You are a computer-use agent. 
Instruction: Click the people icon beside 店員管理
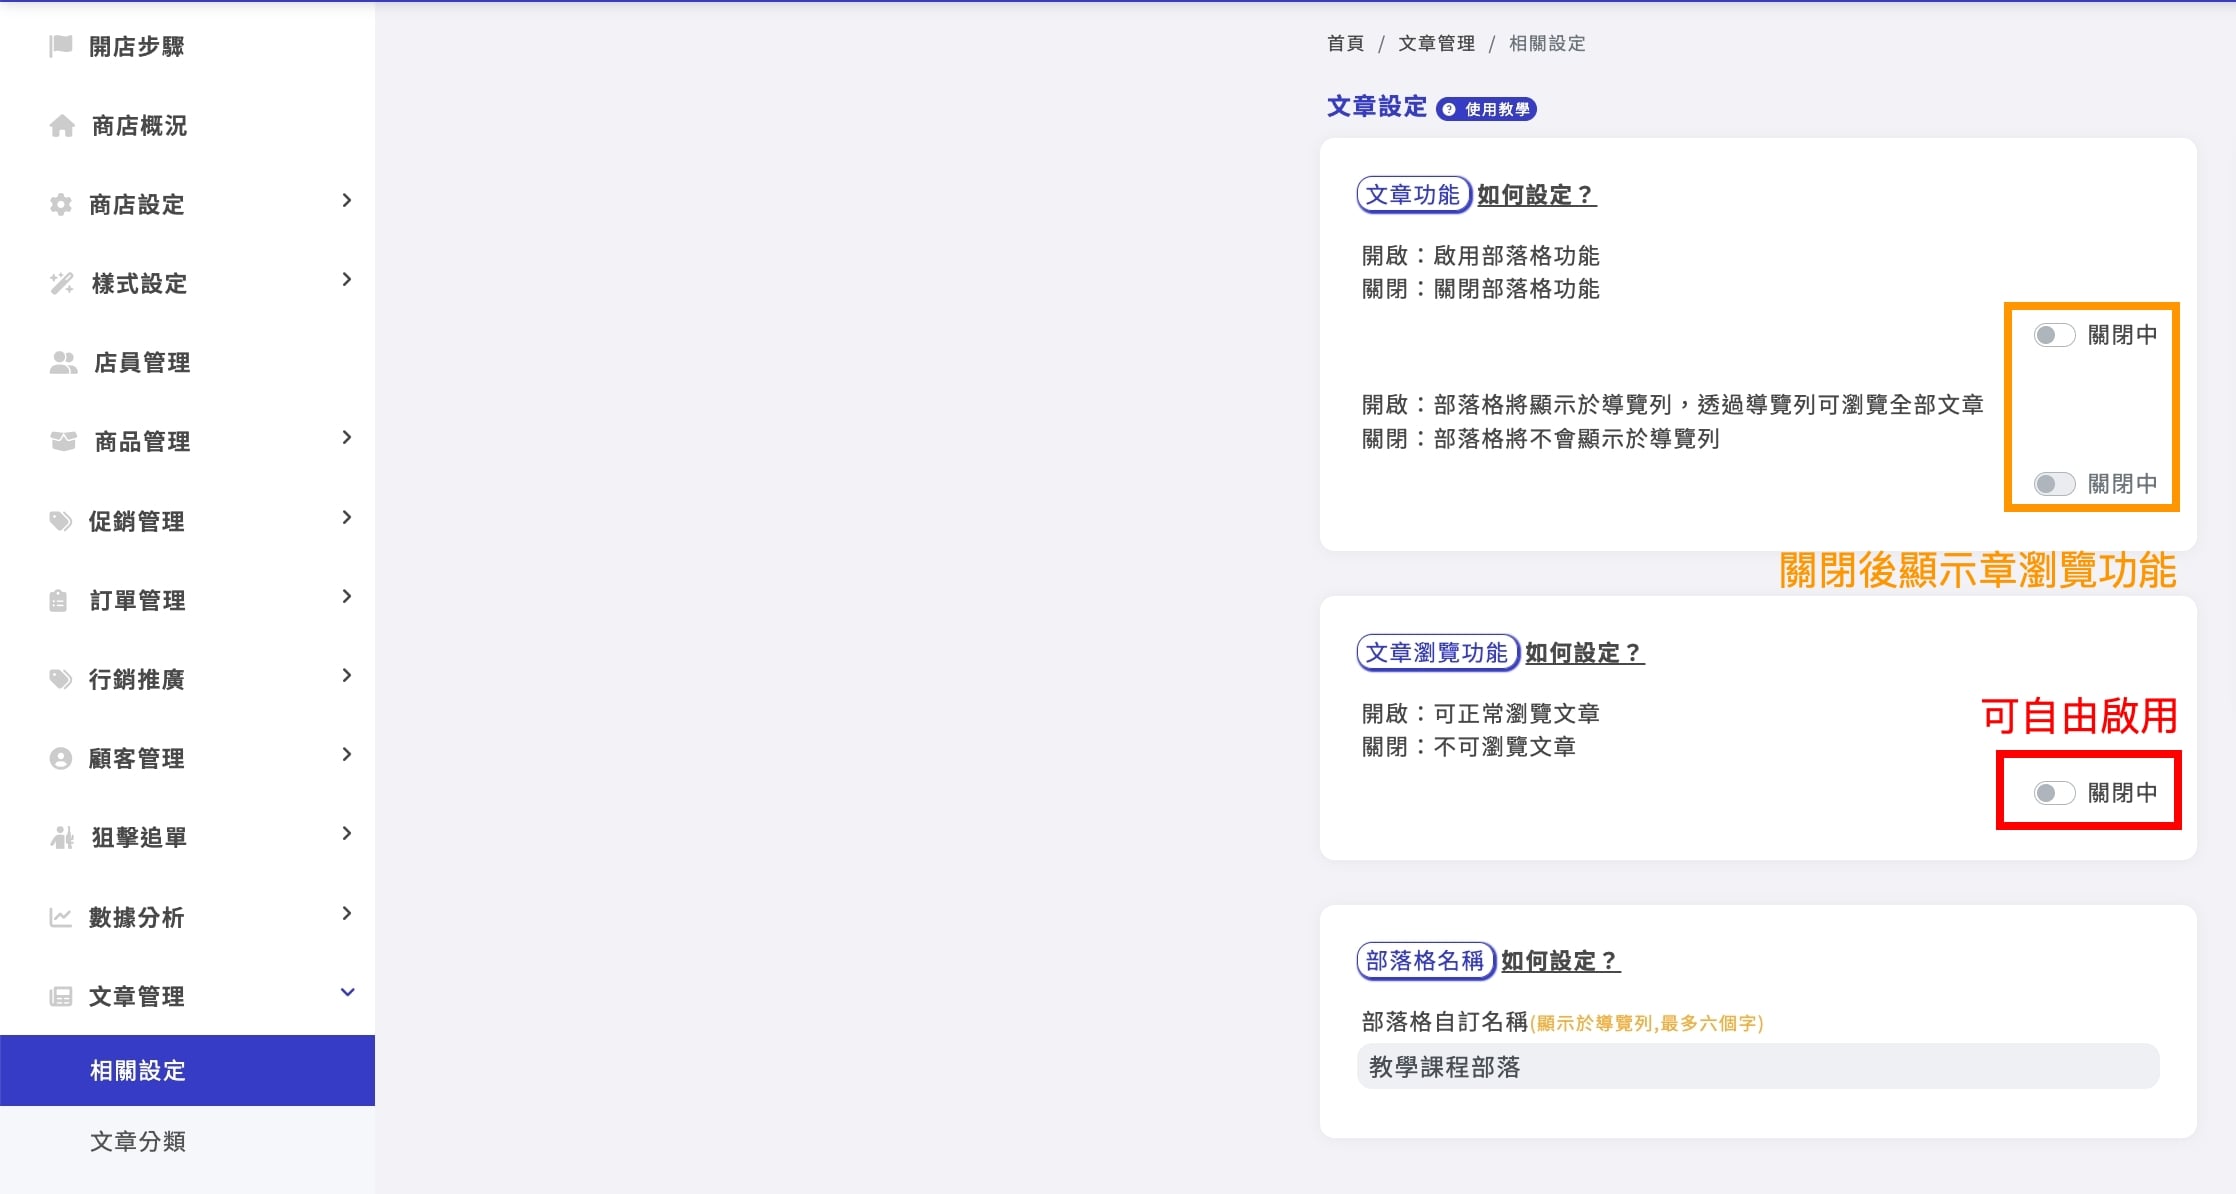click(x=63, y=362)
